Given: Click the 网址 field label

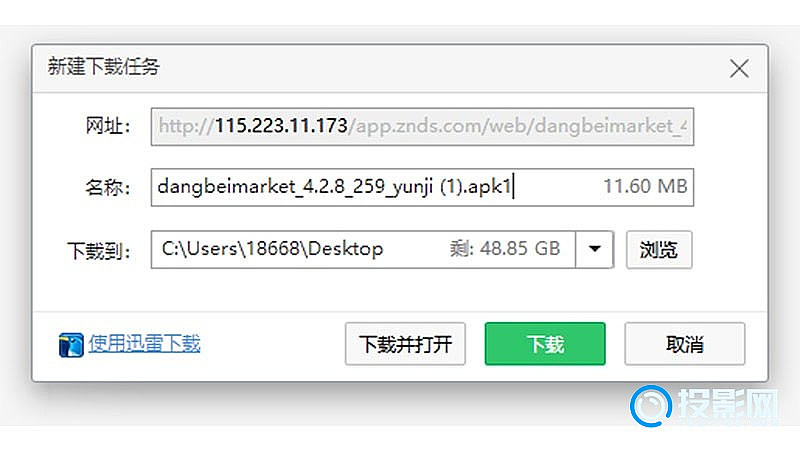Looking at the screenshot, I should 108,126.
